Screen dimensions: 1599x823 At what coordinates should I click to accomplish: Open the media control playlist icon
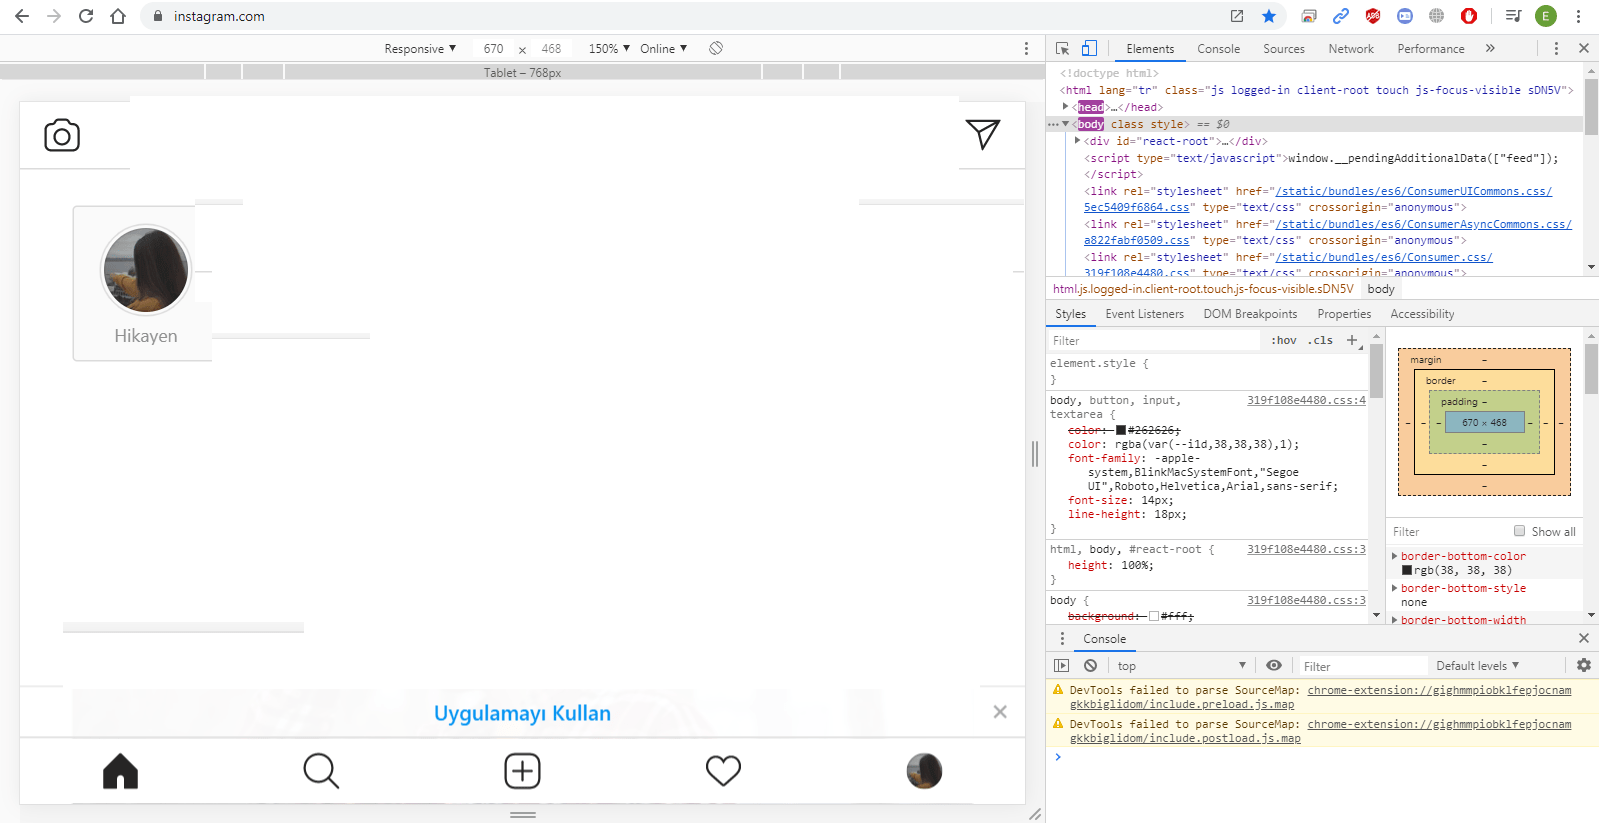point(1513,16)
